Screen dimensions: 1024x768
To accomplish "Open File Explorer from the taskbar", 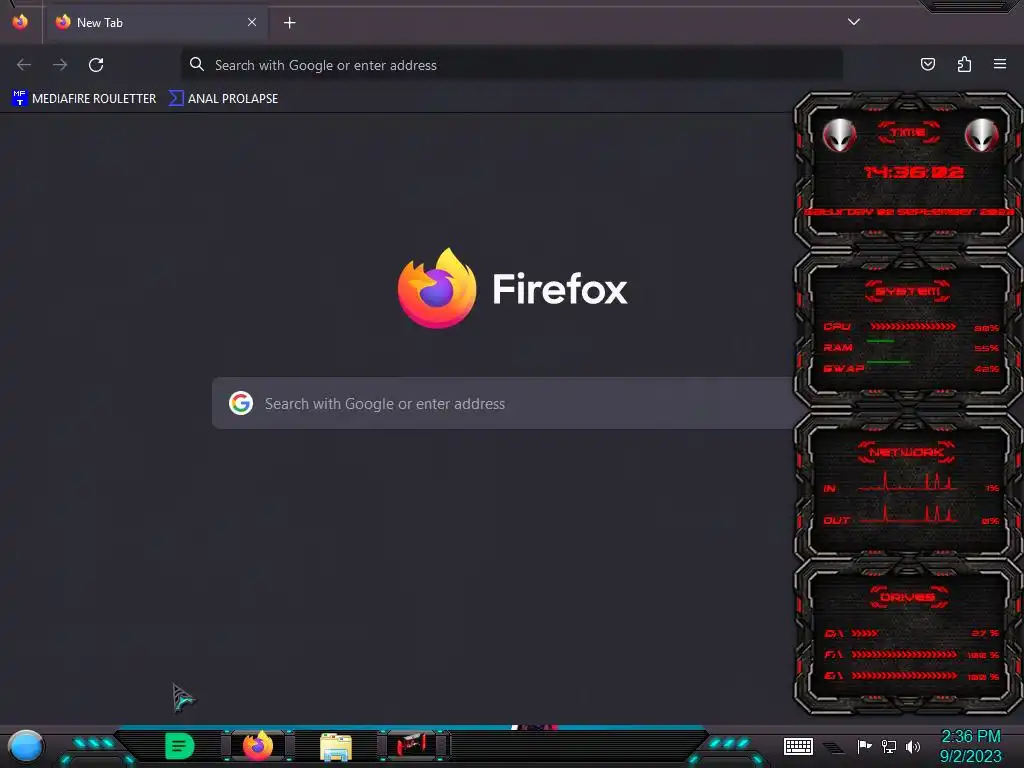I will 336,747.
